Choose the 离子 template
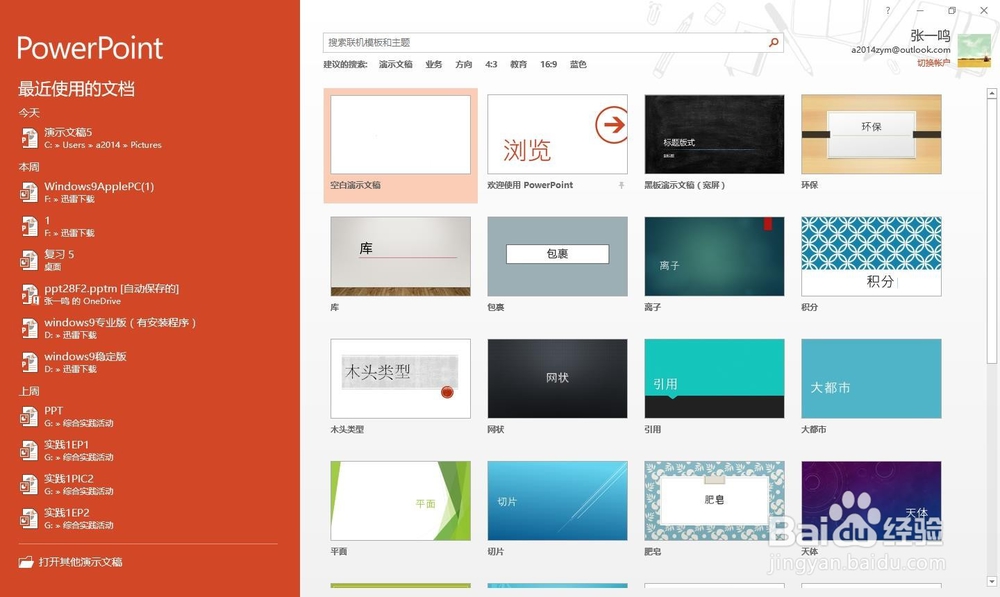 tap(714, 256)
